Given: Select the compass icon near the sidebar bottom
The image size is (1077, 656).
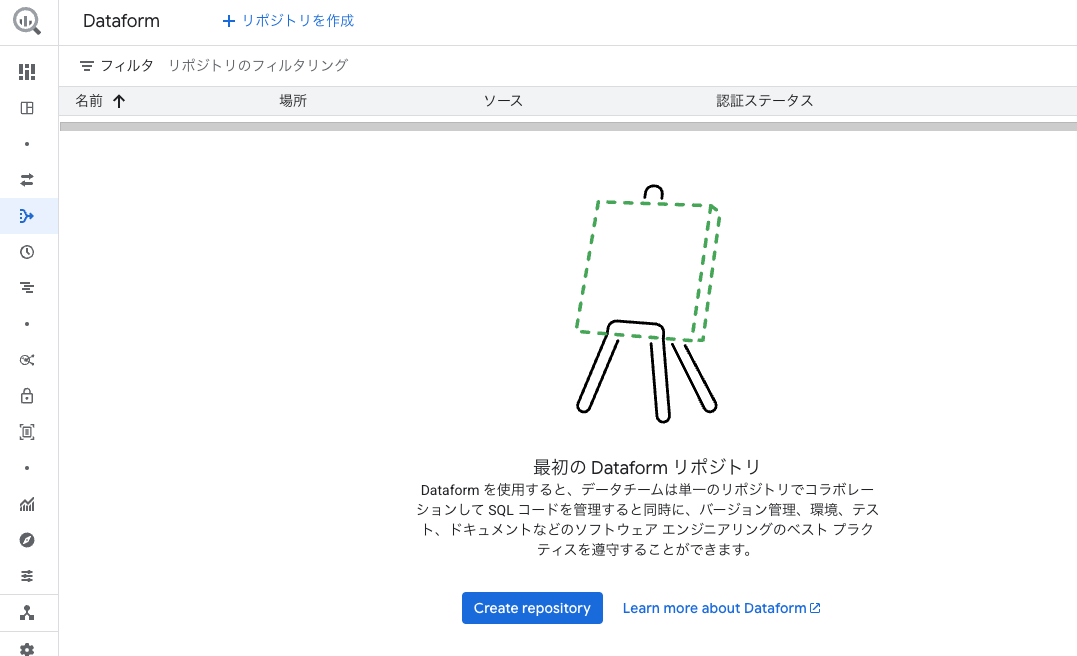Looking at the screenshot, I should point(27,540).
